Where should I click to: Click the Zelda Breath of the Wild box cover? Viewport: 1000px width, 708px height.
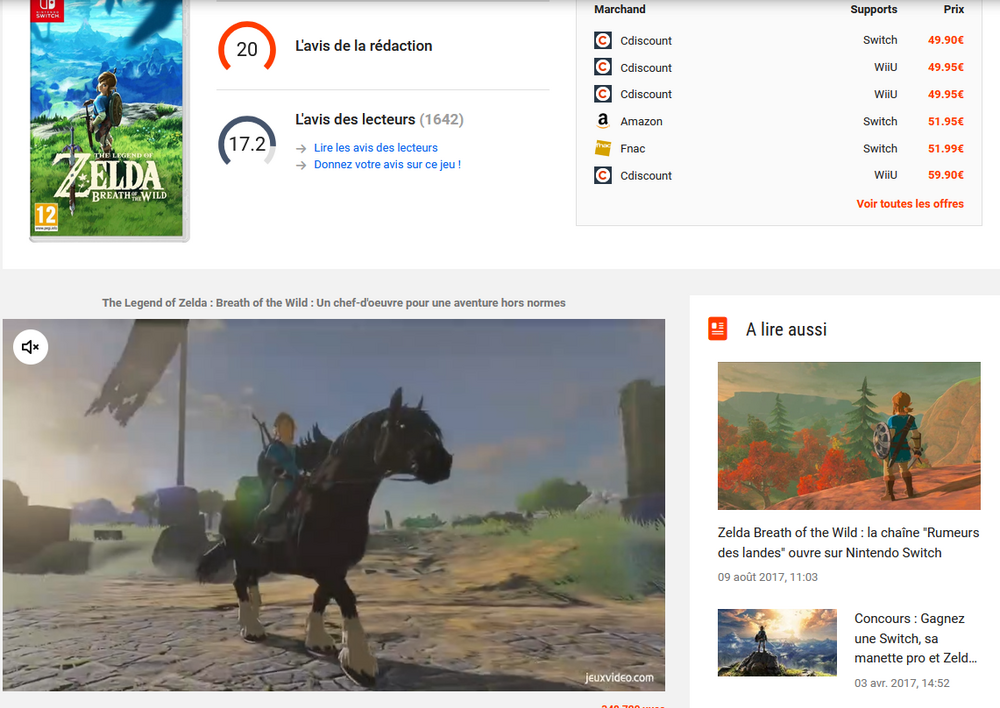107,118
